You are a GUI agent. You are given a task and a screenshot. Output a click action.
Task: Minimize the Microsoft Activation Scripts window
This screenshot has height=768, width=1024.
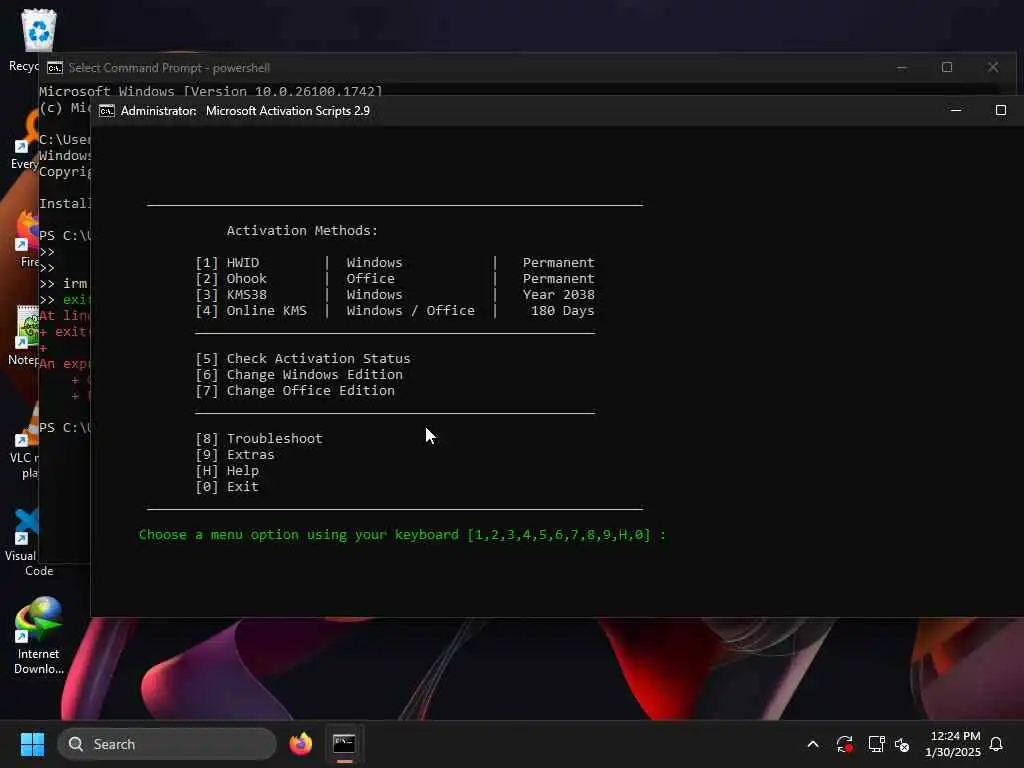(955, 110)
